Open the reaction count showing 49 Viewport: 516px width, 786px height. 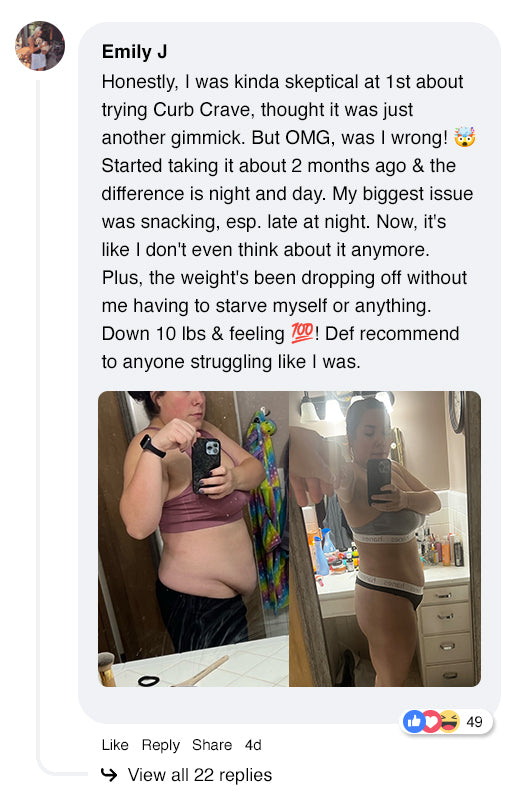point(474,722)
